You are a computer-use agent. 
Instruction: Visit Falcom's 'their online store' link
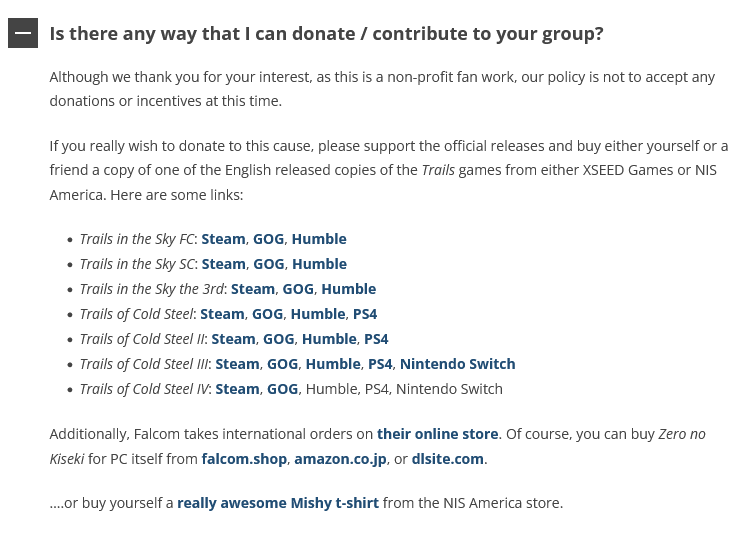point(437,434)
